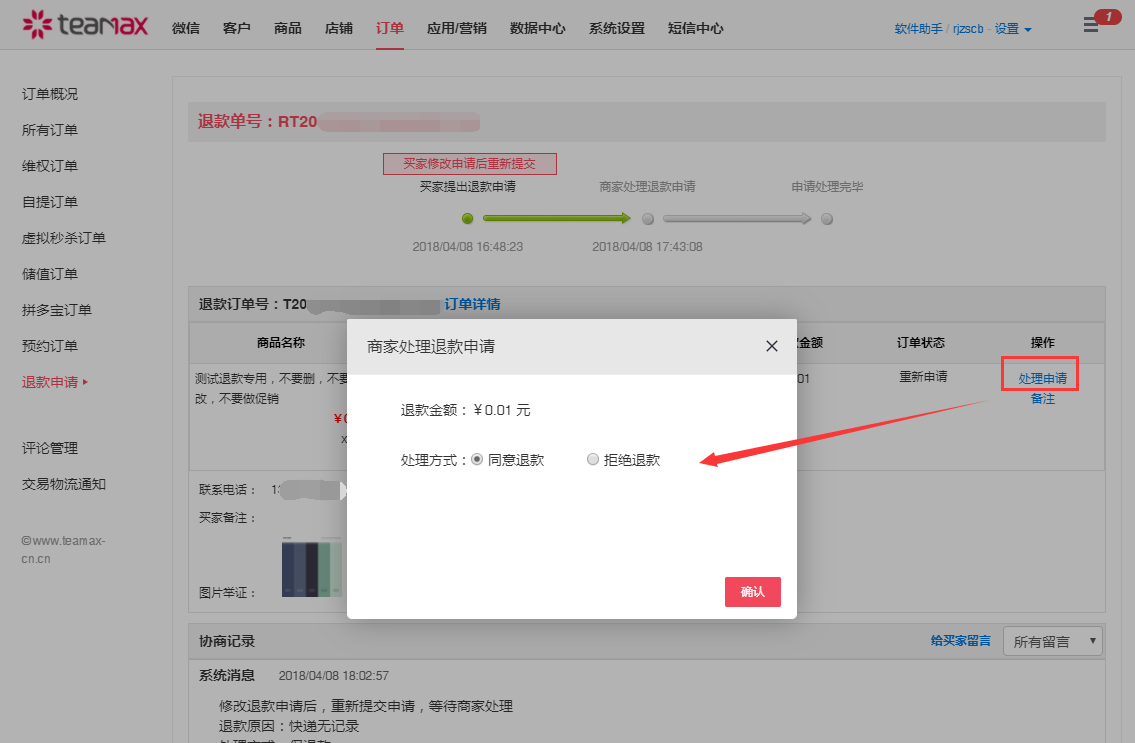Open the 设置 dropdown in the header
The image size is (1135, 743).
pyautogui.click(x=1013, y=29)
